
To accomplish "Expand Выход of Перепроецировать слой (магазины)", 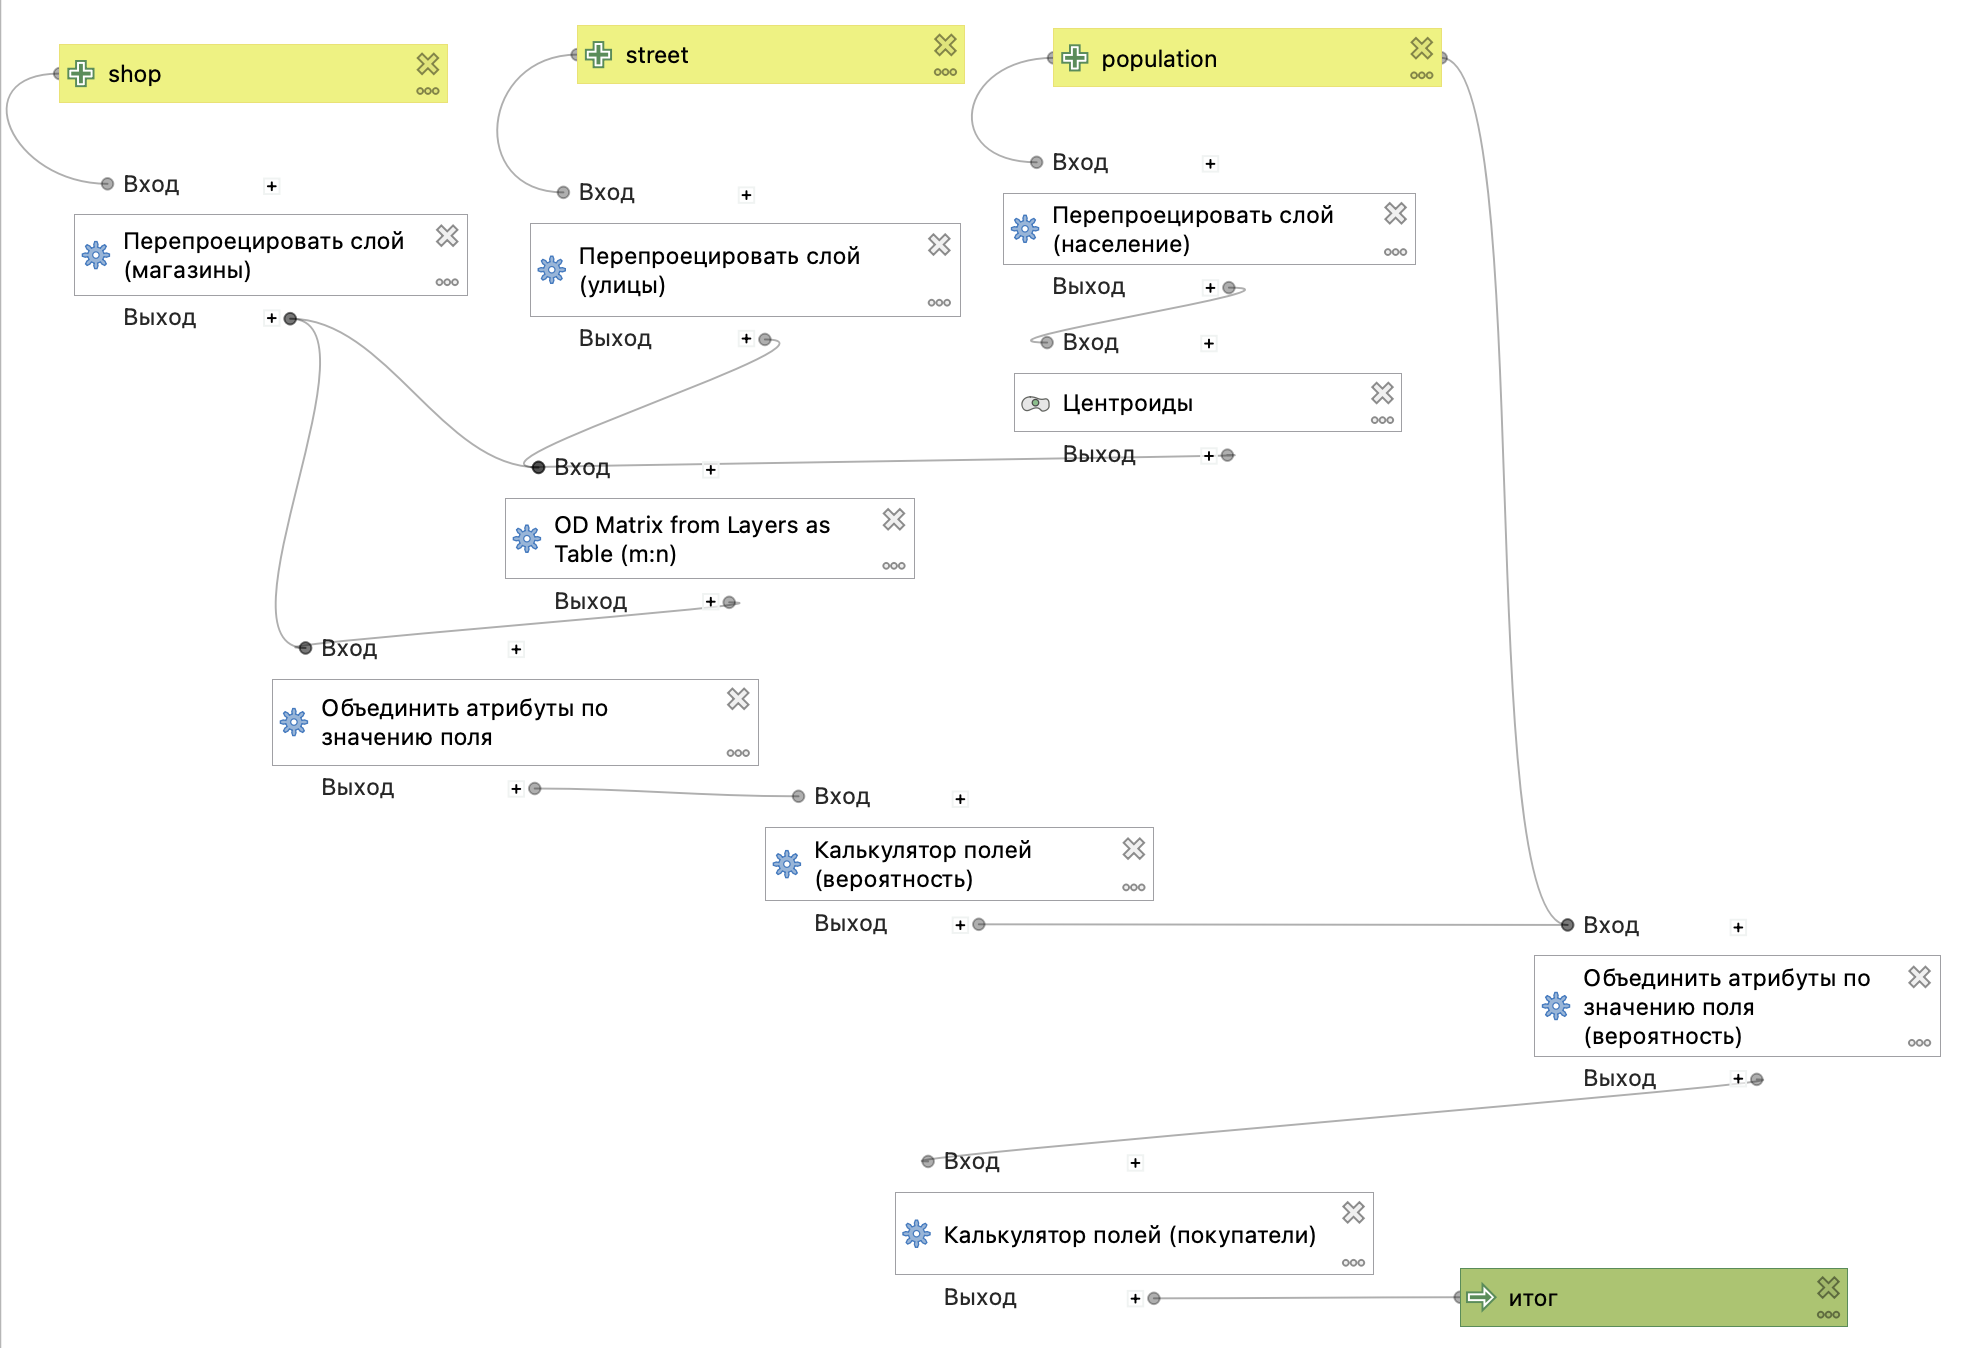I will pos(271,318).
